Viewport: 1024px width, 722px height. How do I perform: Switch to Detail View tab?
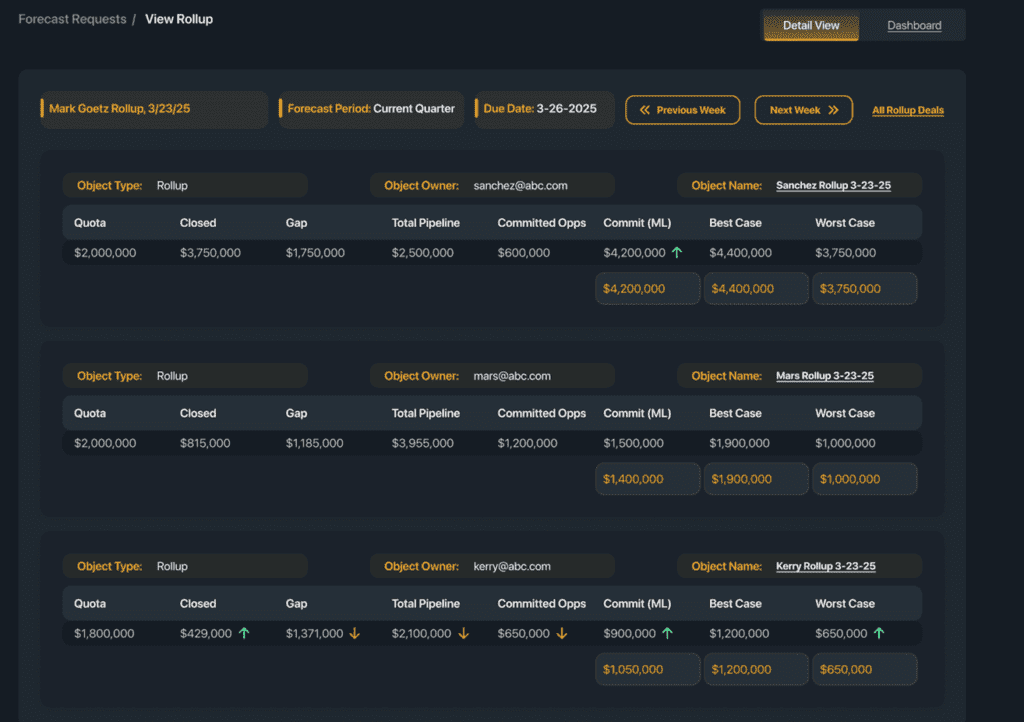(811, 25)
